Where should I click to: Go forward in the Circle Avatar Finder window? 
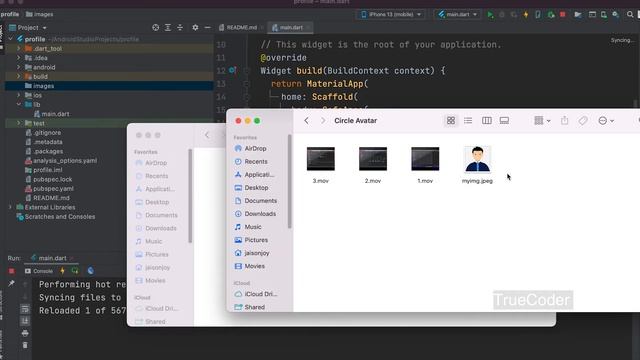(322, 120)
